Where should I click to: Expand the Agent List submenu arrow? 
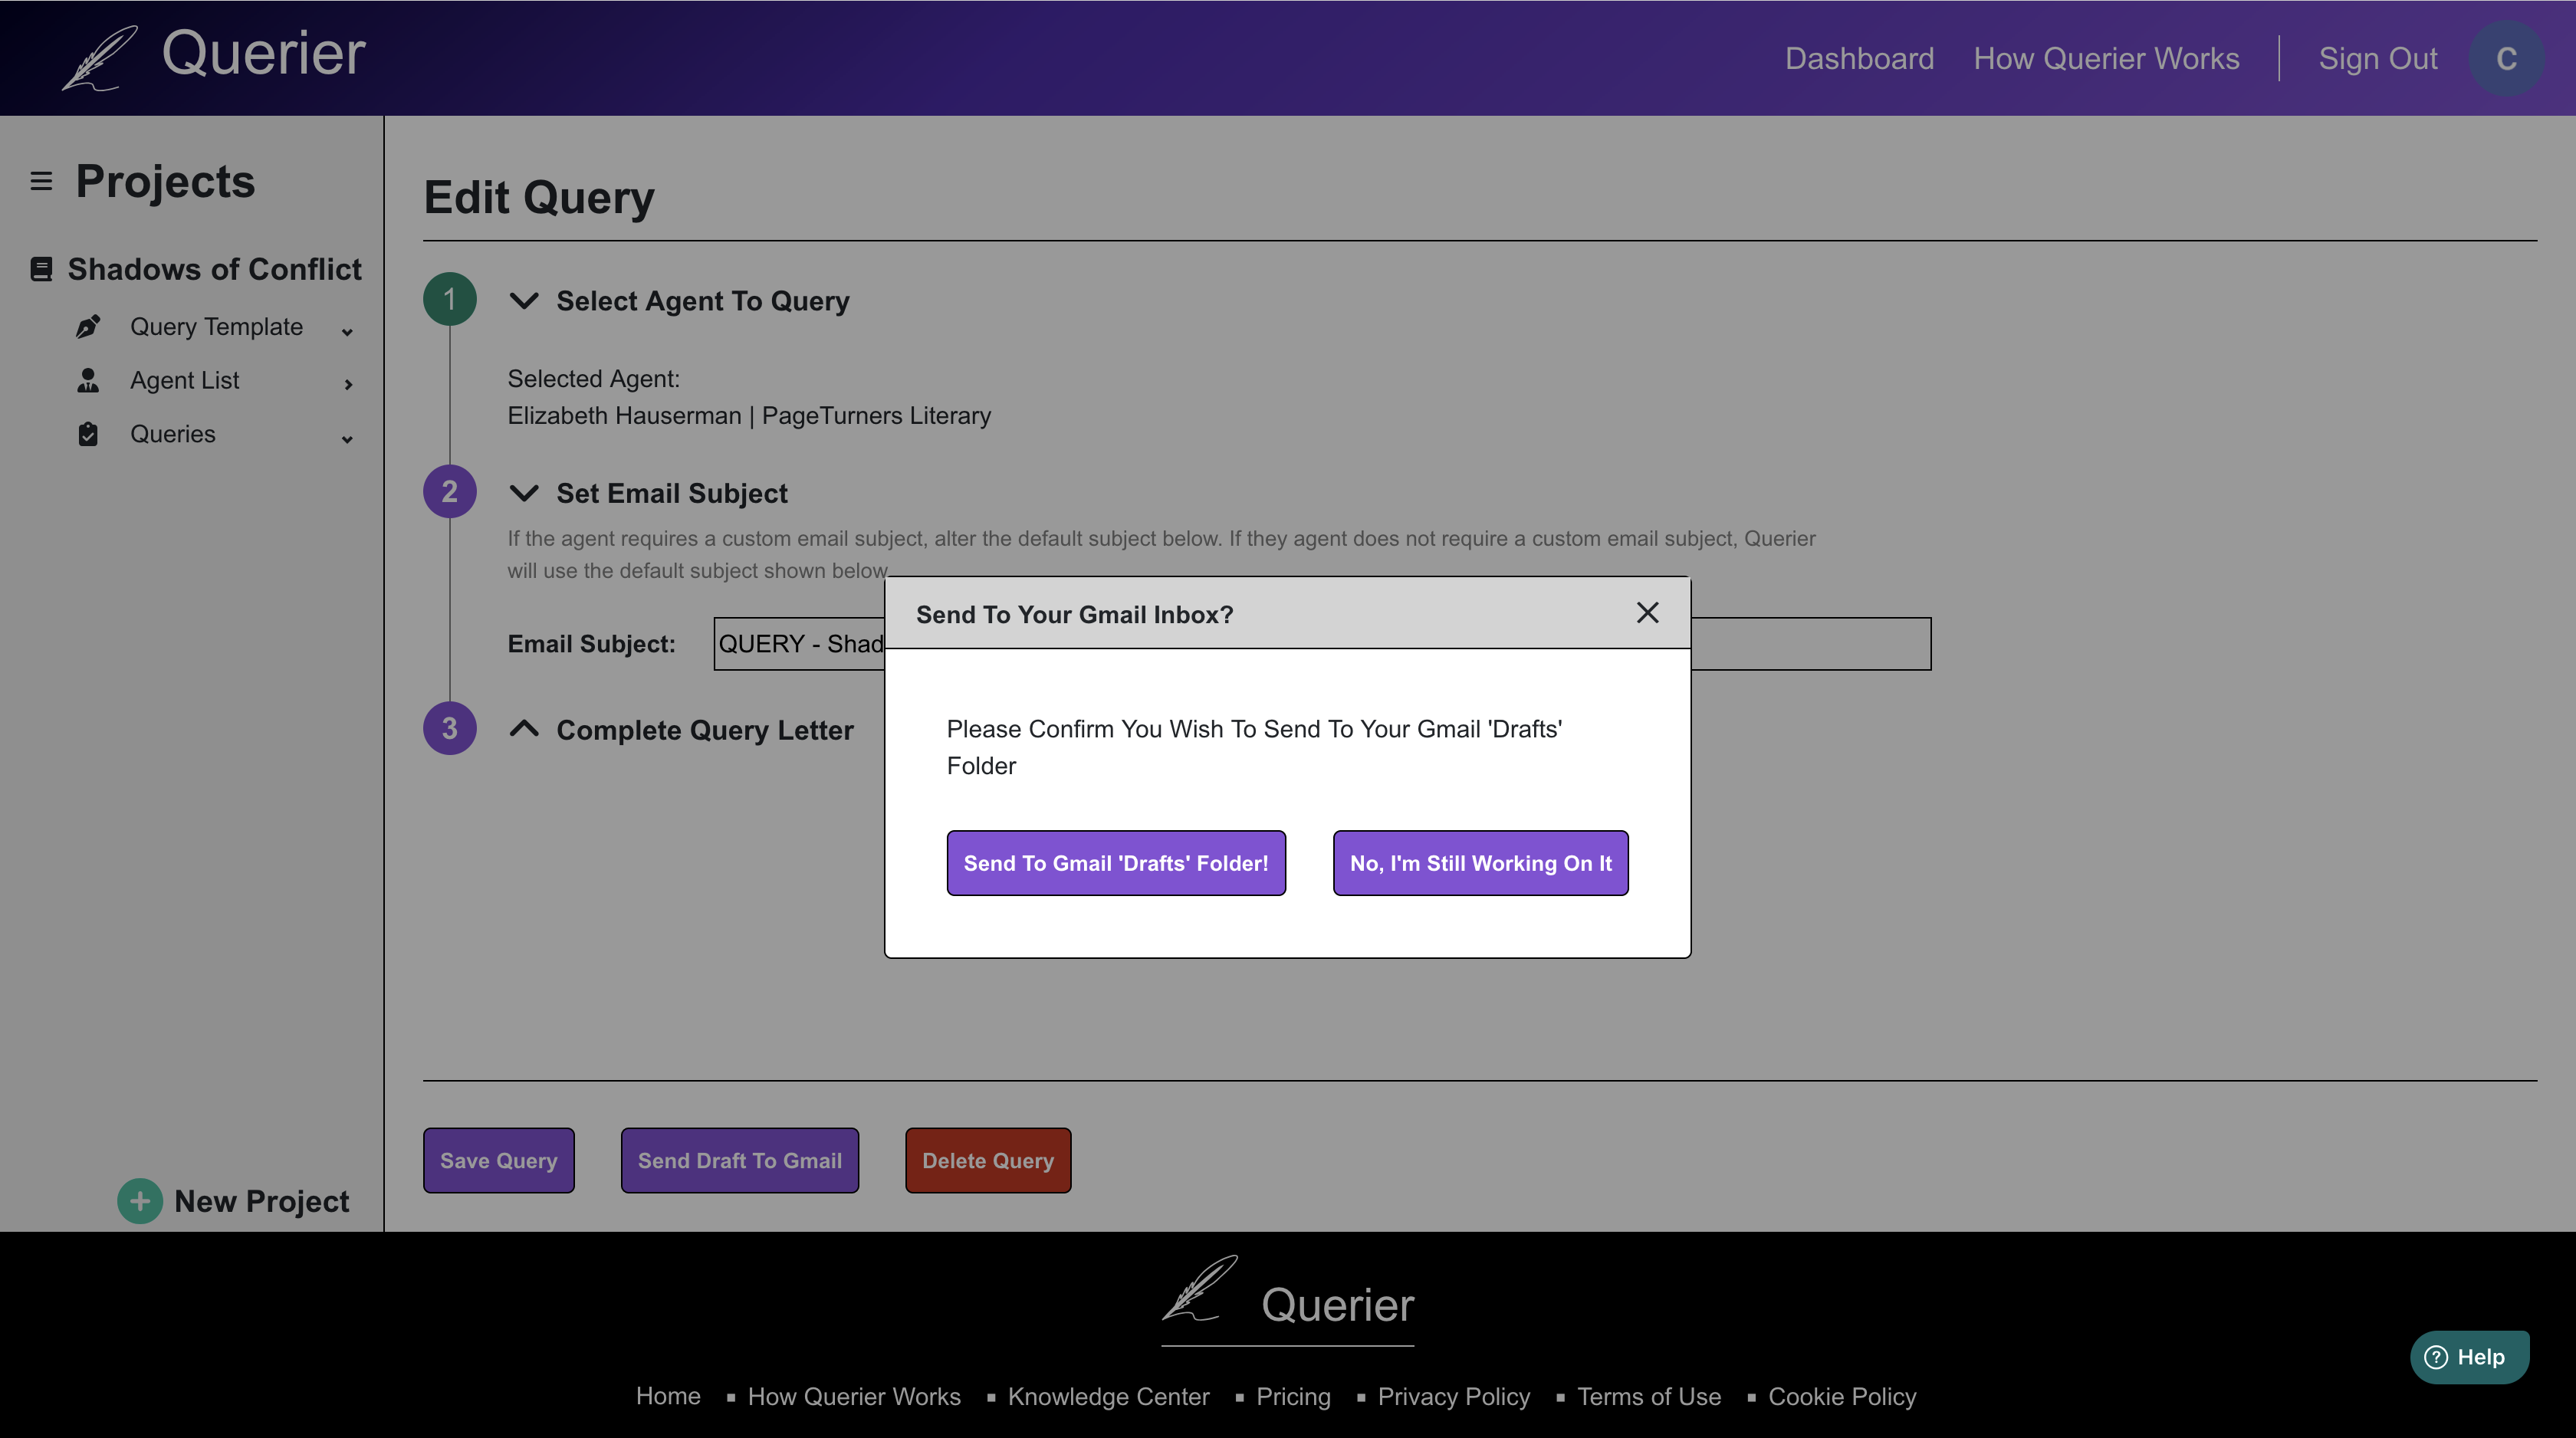click(x=348, y=384)
